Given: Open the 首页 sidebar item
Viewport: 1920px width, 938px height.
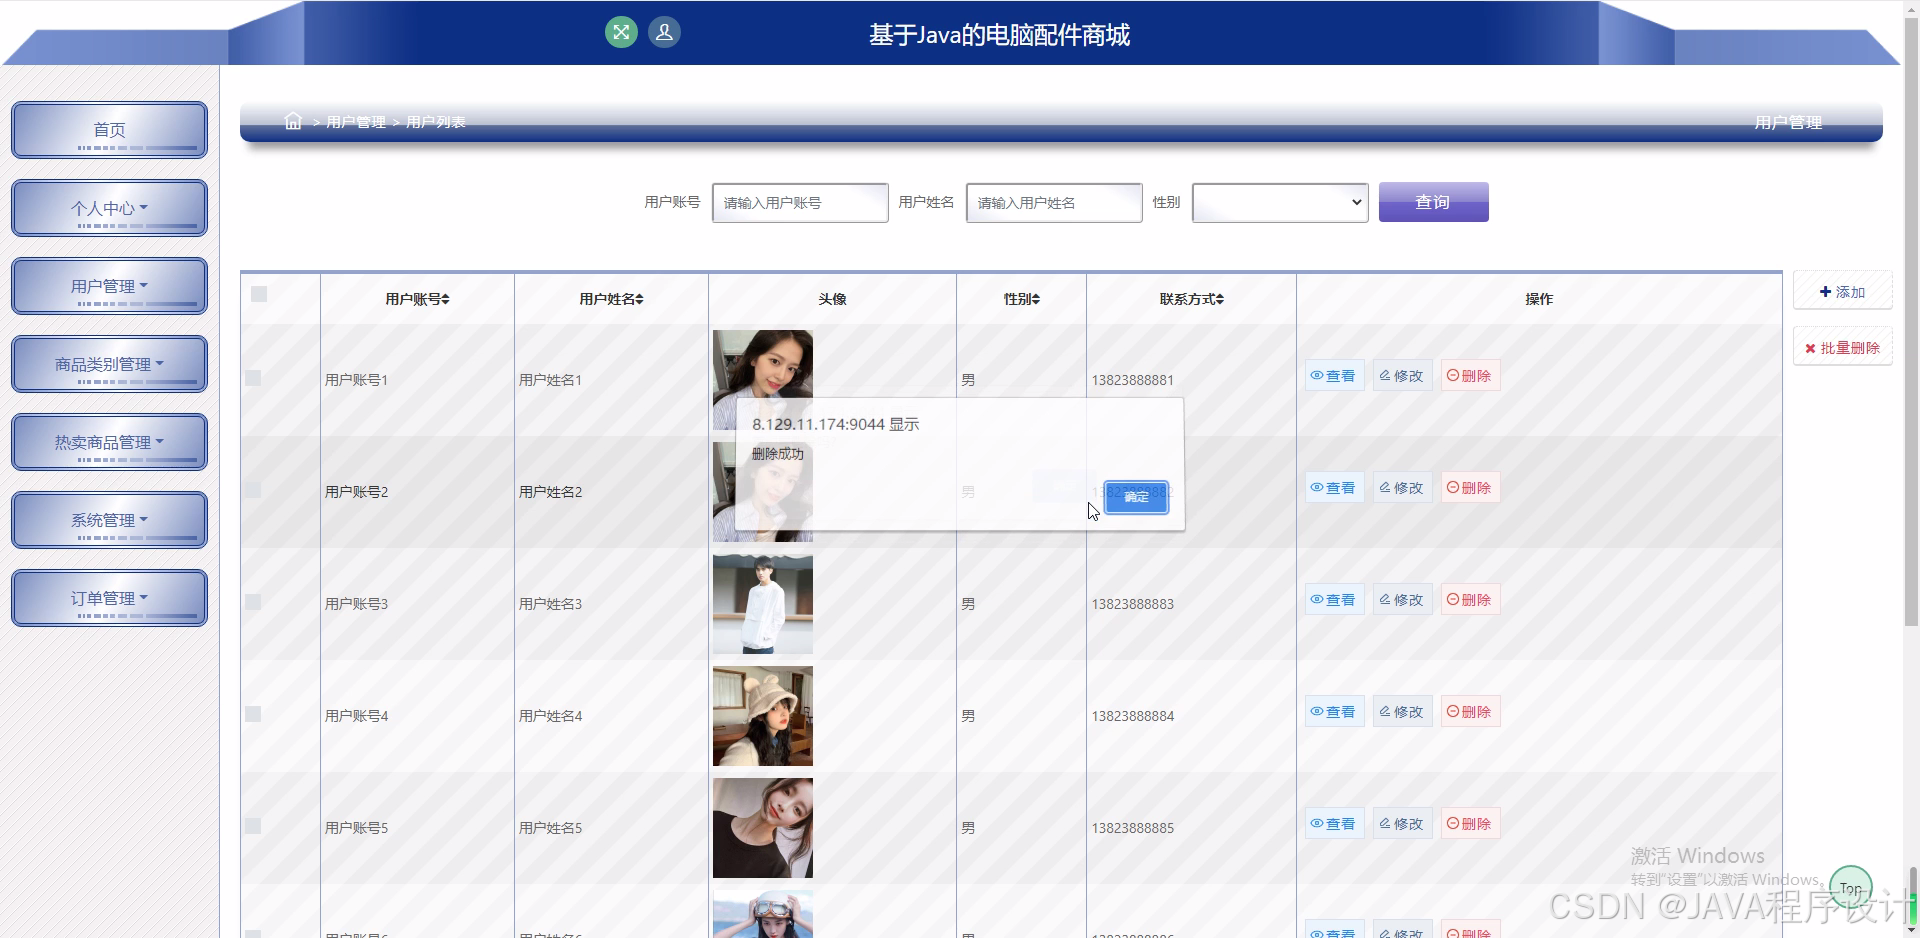Looking at the screenshot, I should 109,130.
